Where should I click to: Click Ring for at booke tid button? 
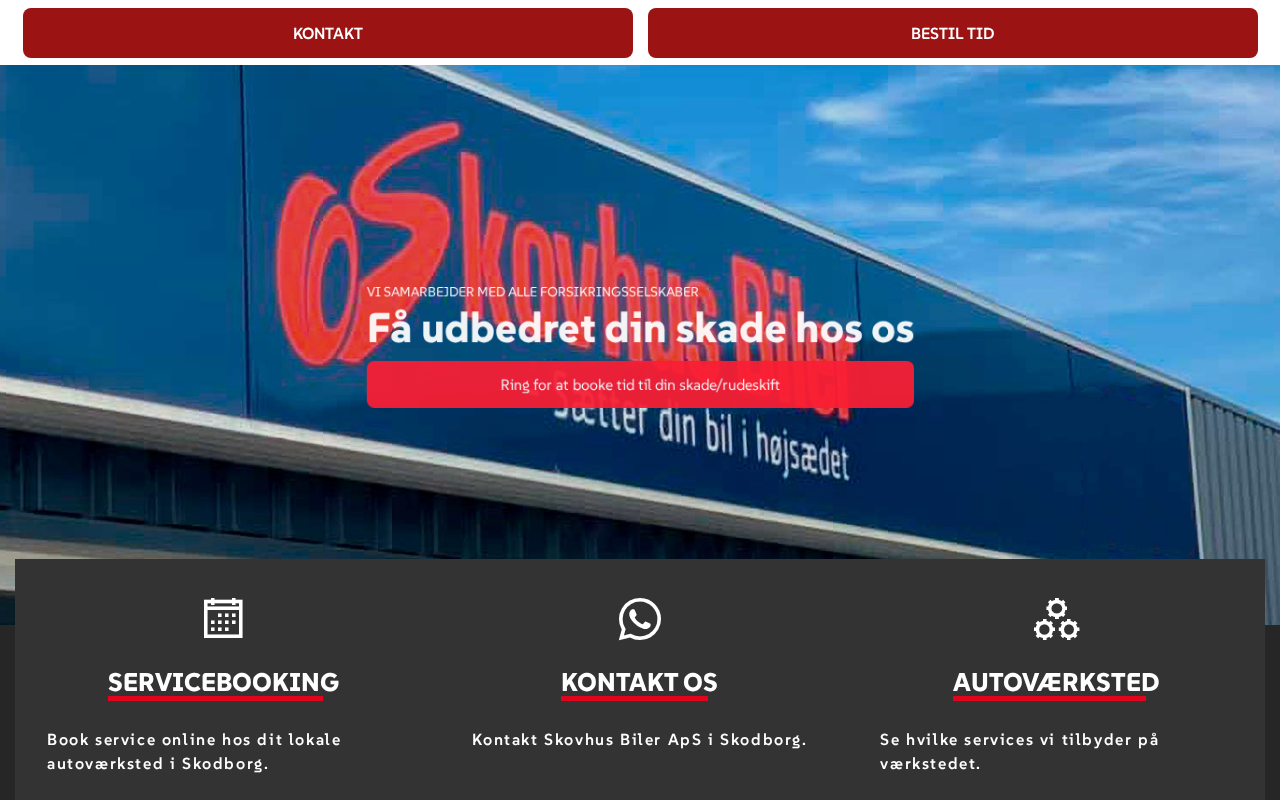(x=640, y=385)
